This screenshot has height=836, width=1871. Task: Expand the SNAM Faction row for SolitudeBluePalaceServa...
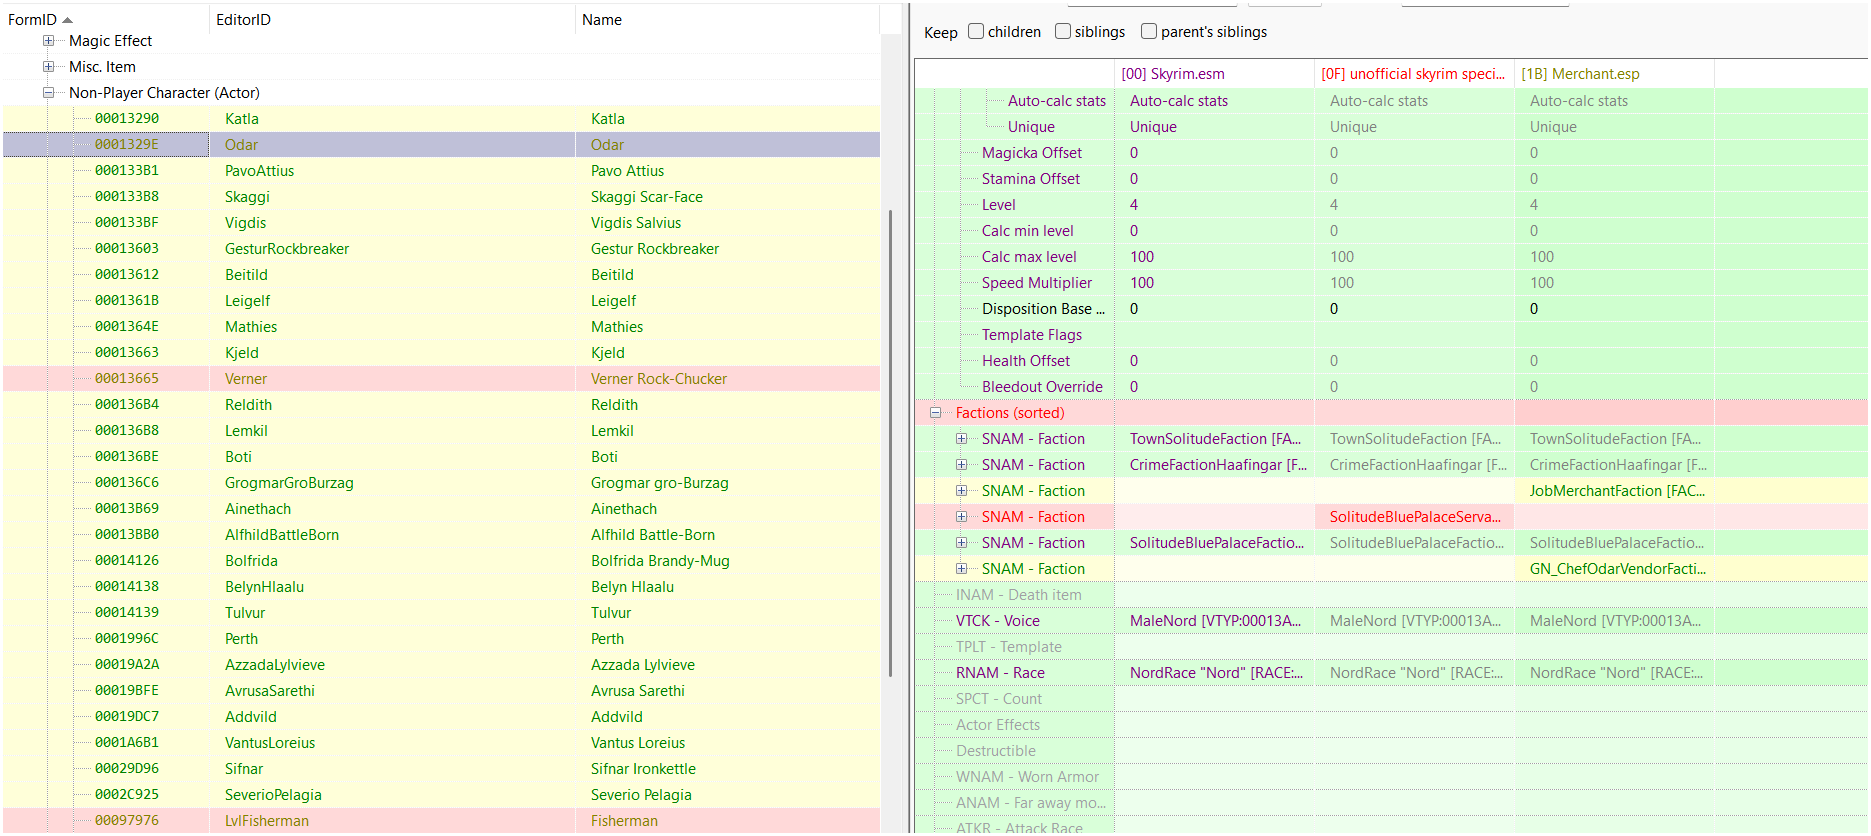point(961,517)
